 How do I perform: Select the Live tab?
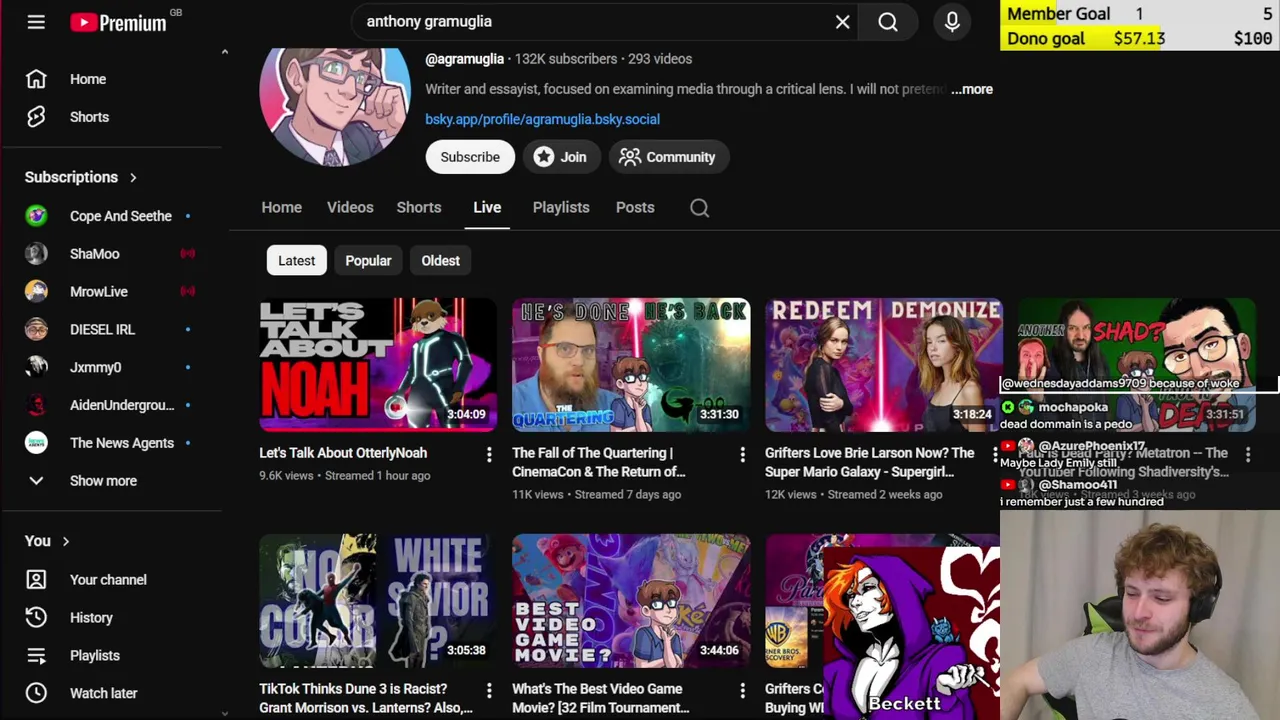coord(487,207)
